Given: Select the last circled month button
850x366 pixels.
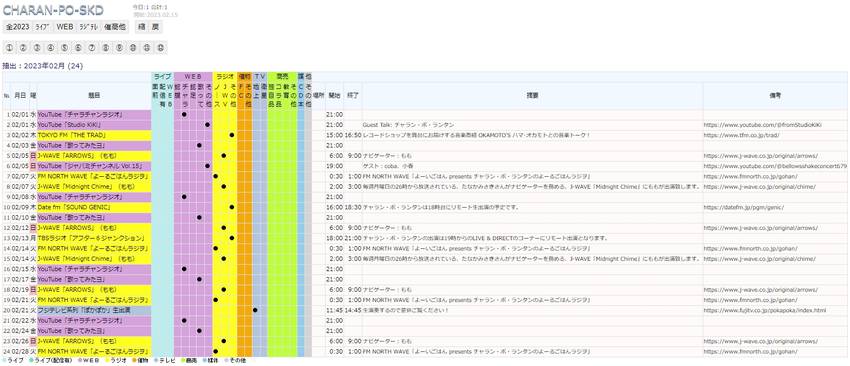Looking at the screenshot, I should [x=160, y=48].
